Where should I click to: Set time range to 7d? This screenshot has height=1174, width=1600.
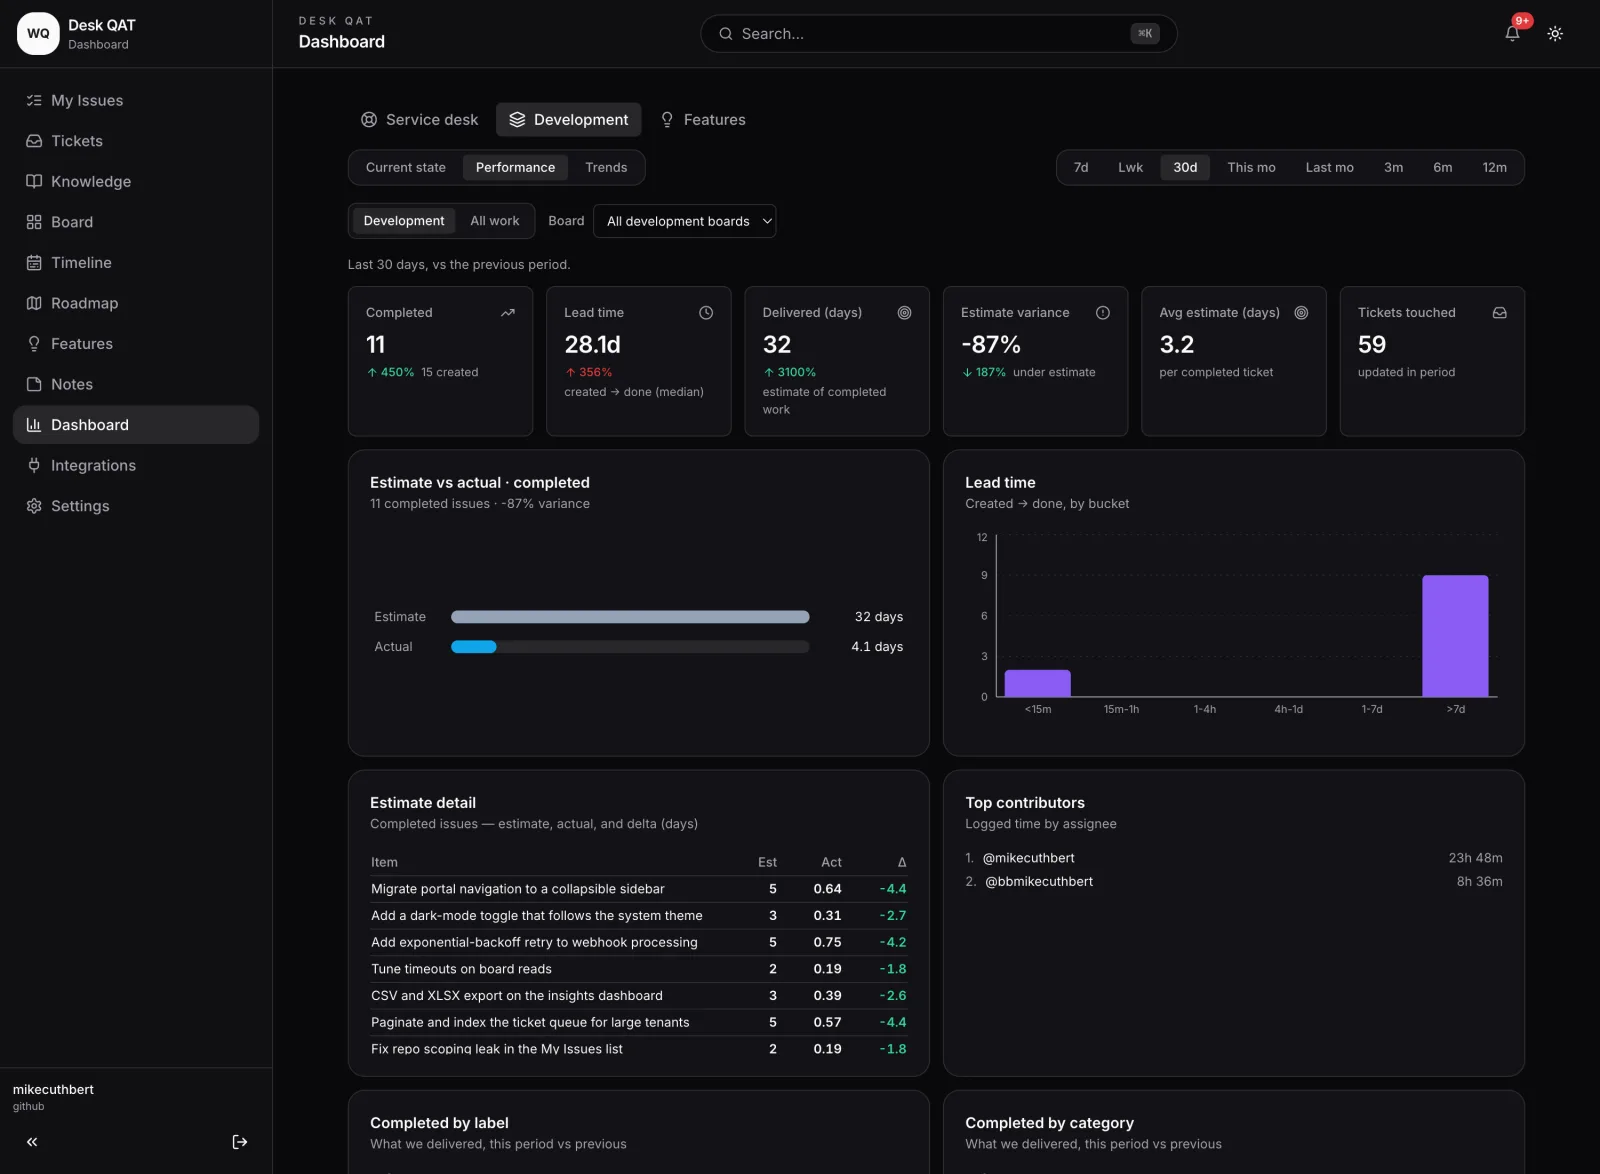[x=1081, y=167]
